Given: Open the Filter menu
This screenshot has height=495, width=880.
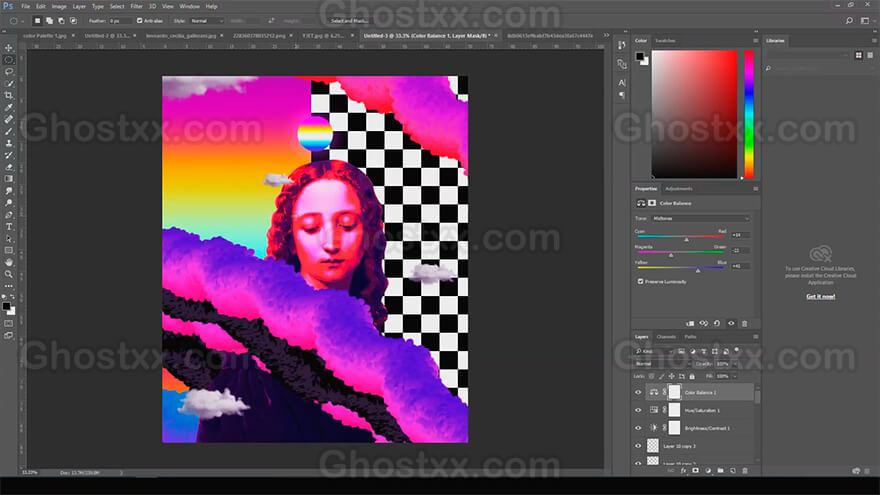Looking at the screenshot, I should [x=136, y=6].
